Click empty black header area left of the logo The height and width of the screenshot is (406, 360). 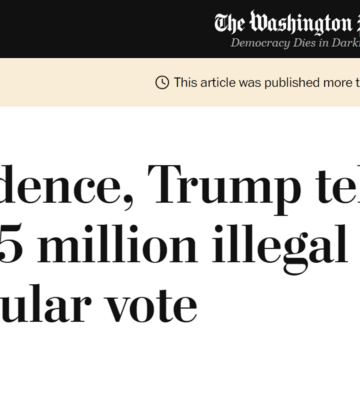100,29
